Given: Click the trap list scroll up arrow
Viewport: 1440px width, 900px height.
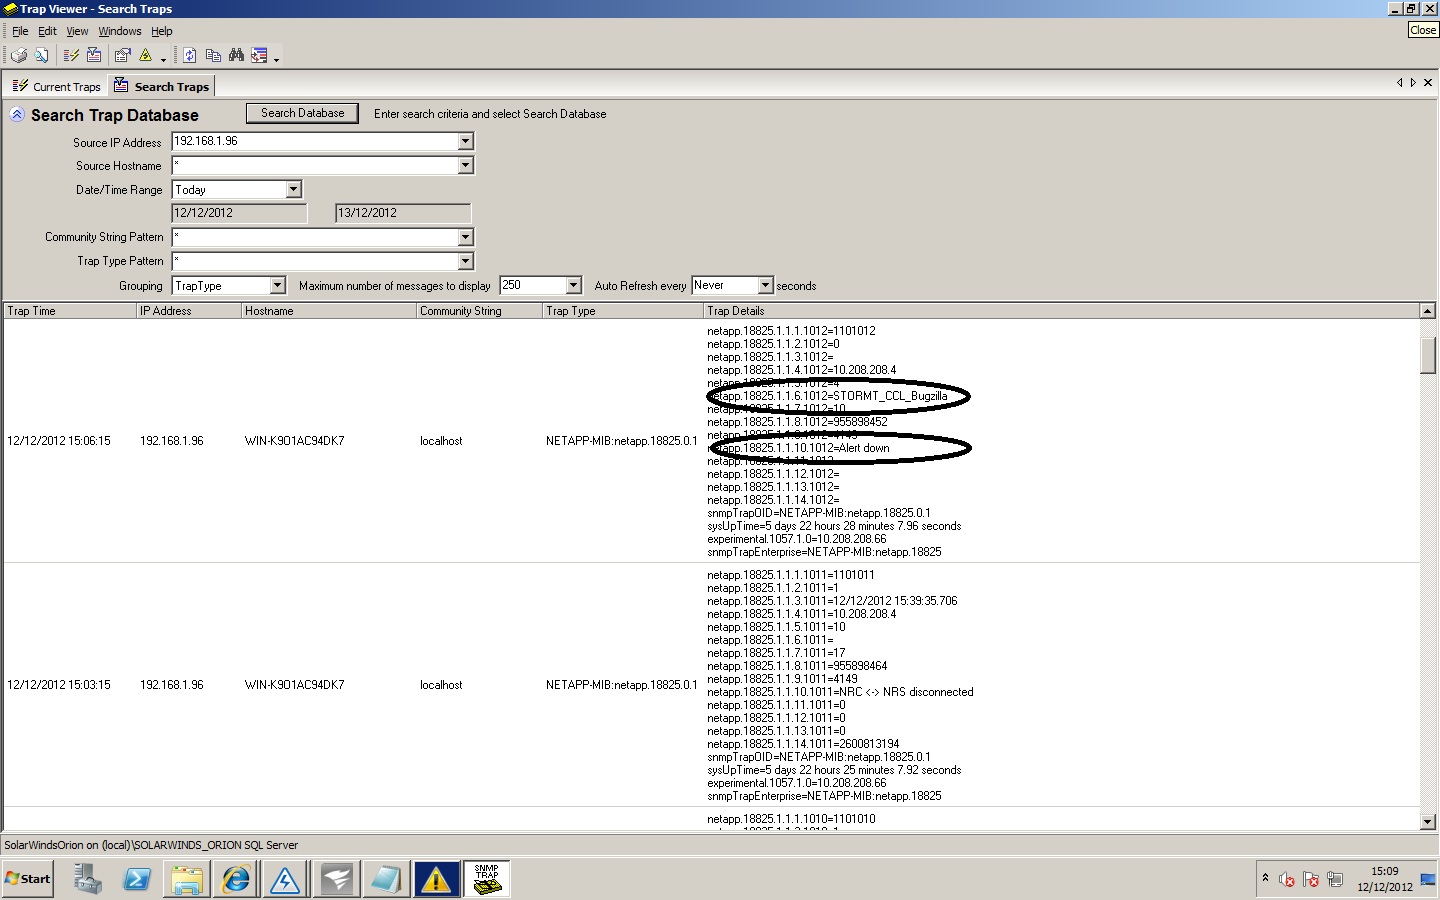Looking at the screenshot, I should [1428, 311].
